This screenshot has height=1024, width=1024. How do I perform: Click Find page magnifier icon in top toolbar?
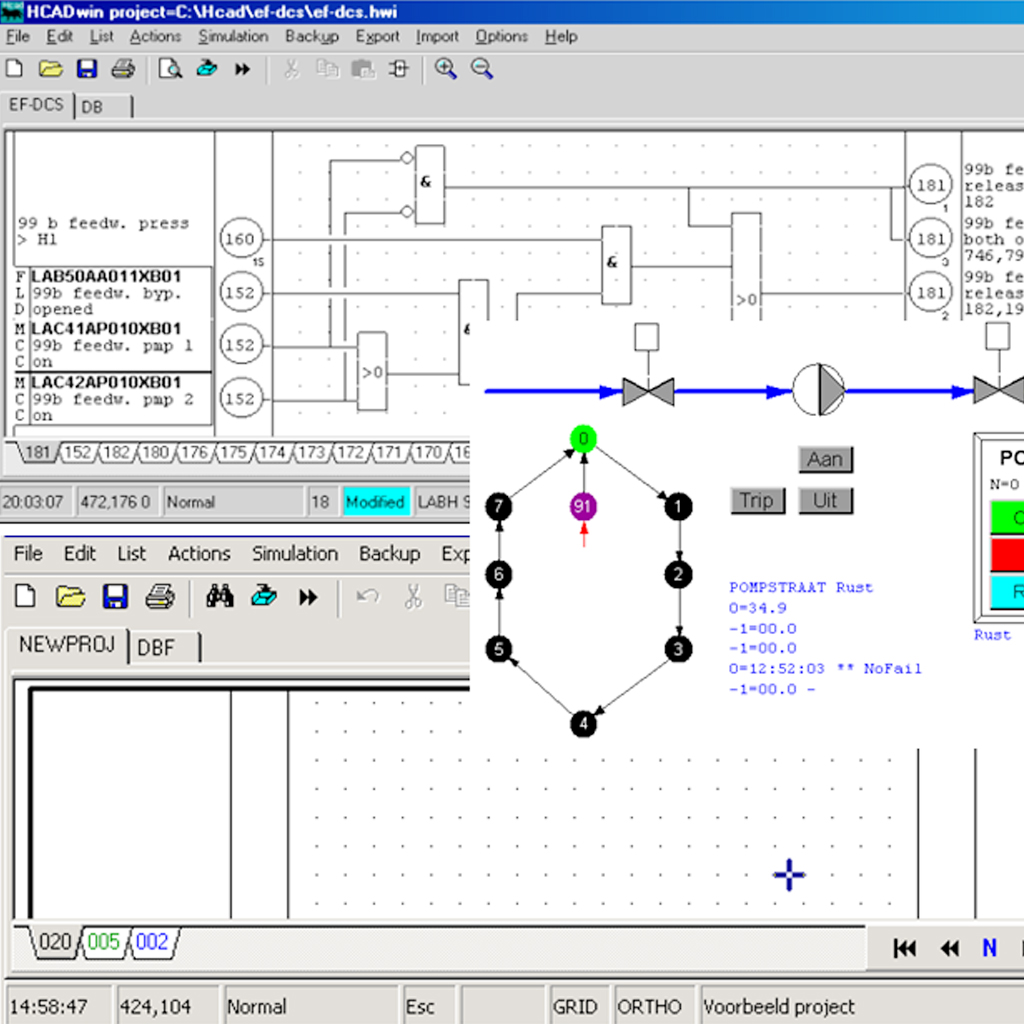(170, 69)
